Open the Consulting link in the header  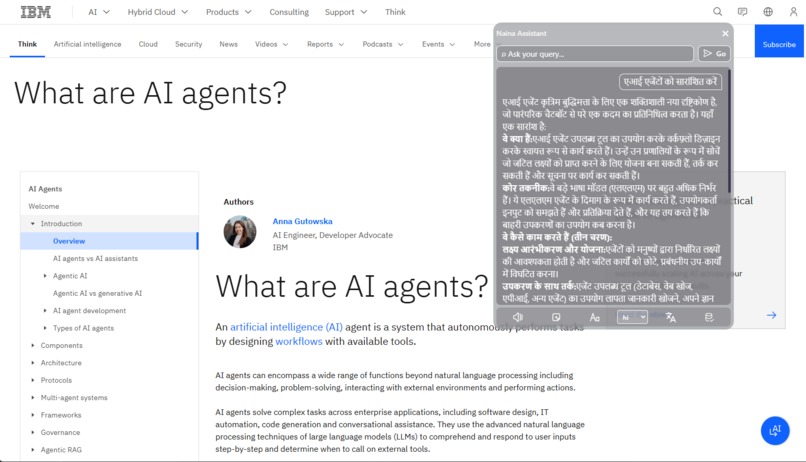pyautogui.click(x=289, y=12)
